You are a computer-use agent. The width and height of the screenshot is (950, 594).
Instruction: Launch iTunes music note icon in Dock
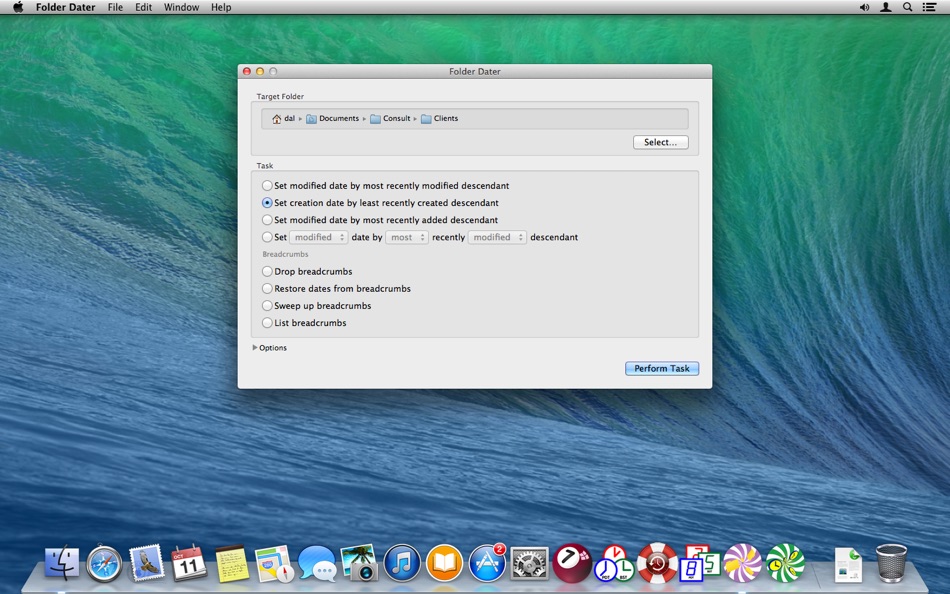pos(402,563)
